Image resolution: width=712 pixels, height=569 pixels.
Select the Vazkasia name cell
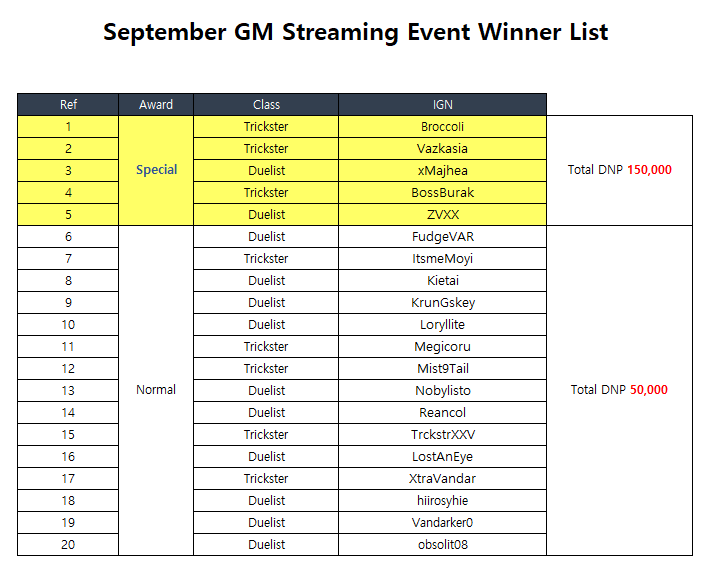click(442, 148)
